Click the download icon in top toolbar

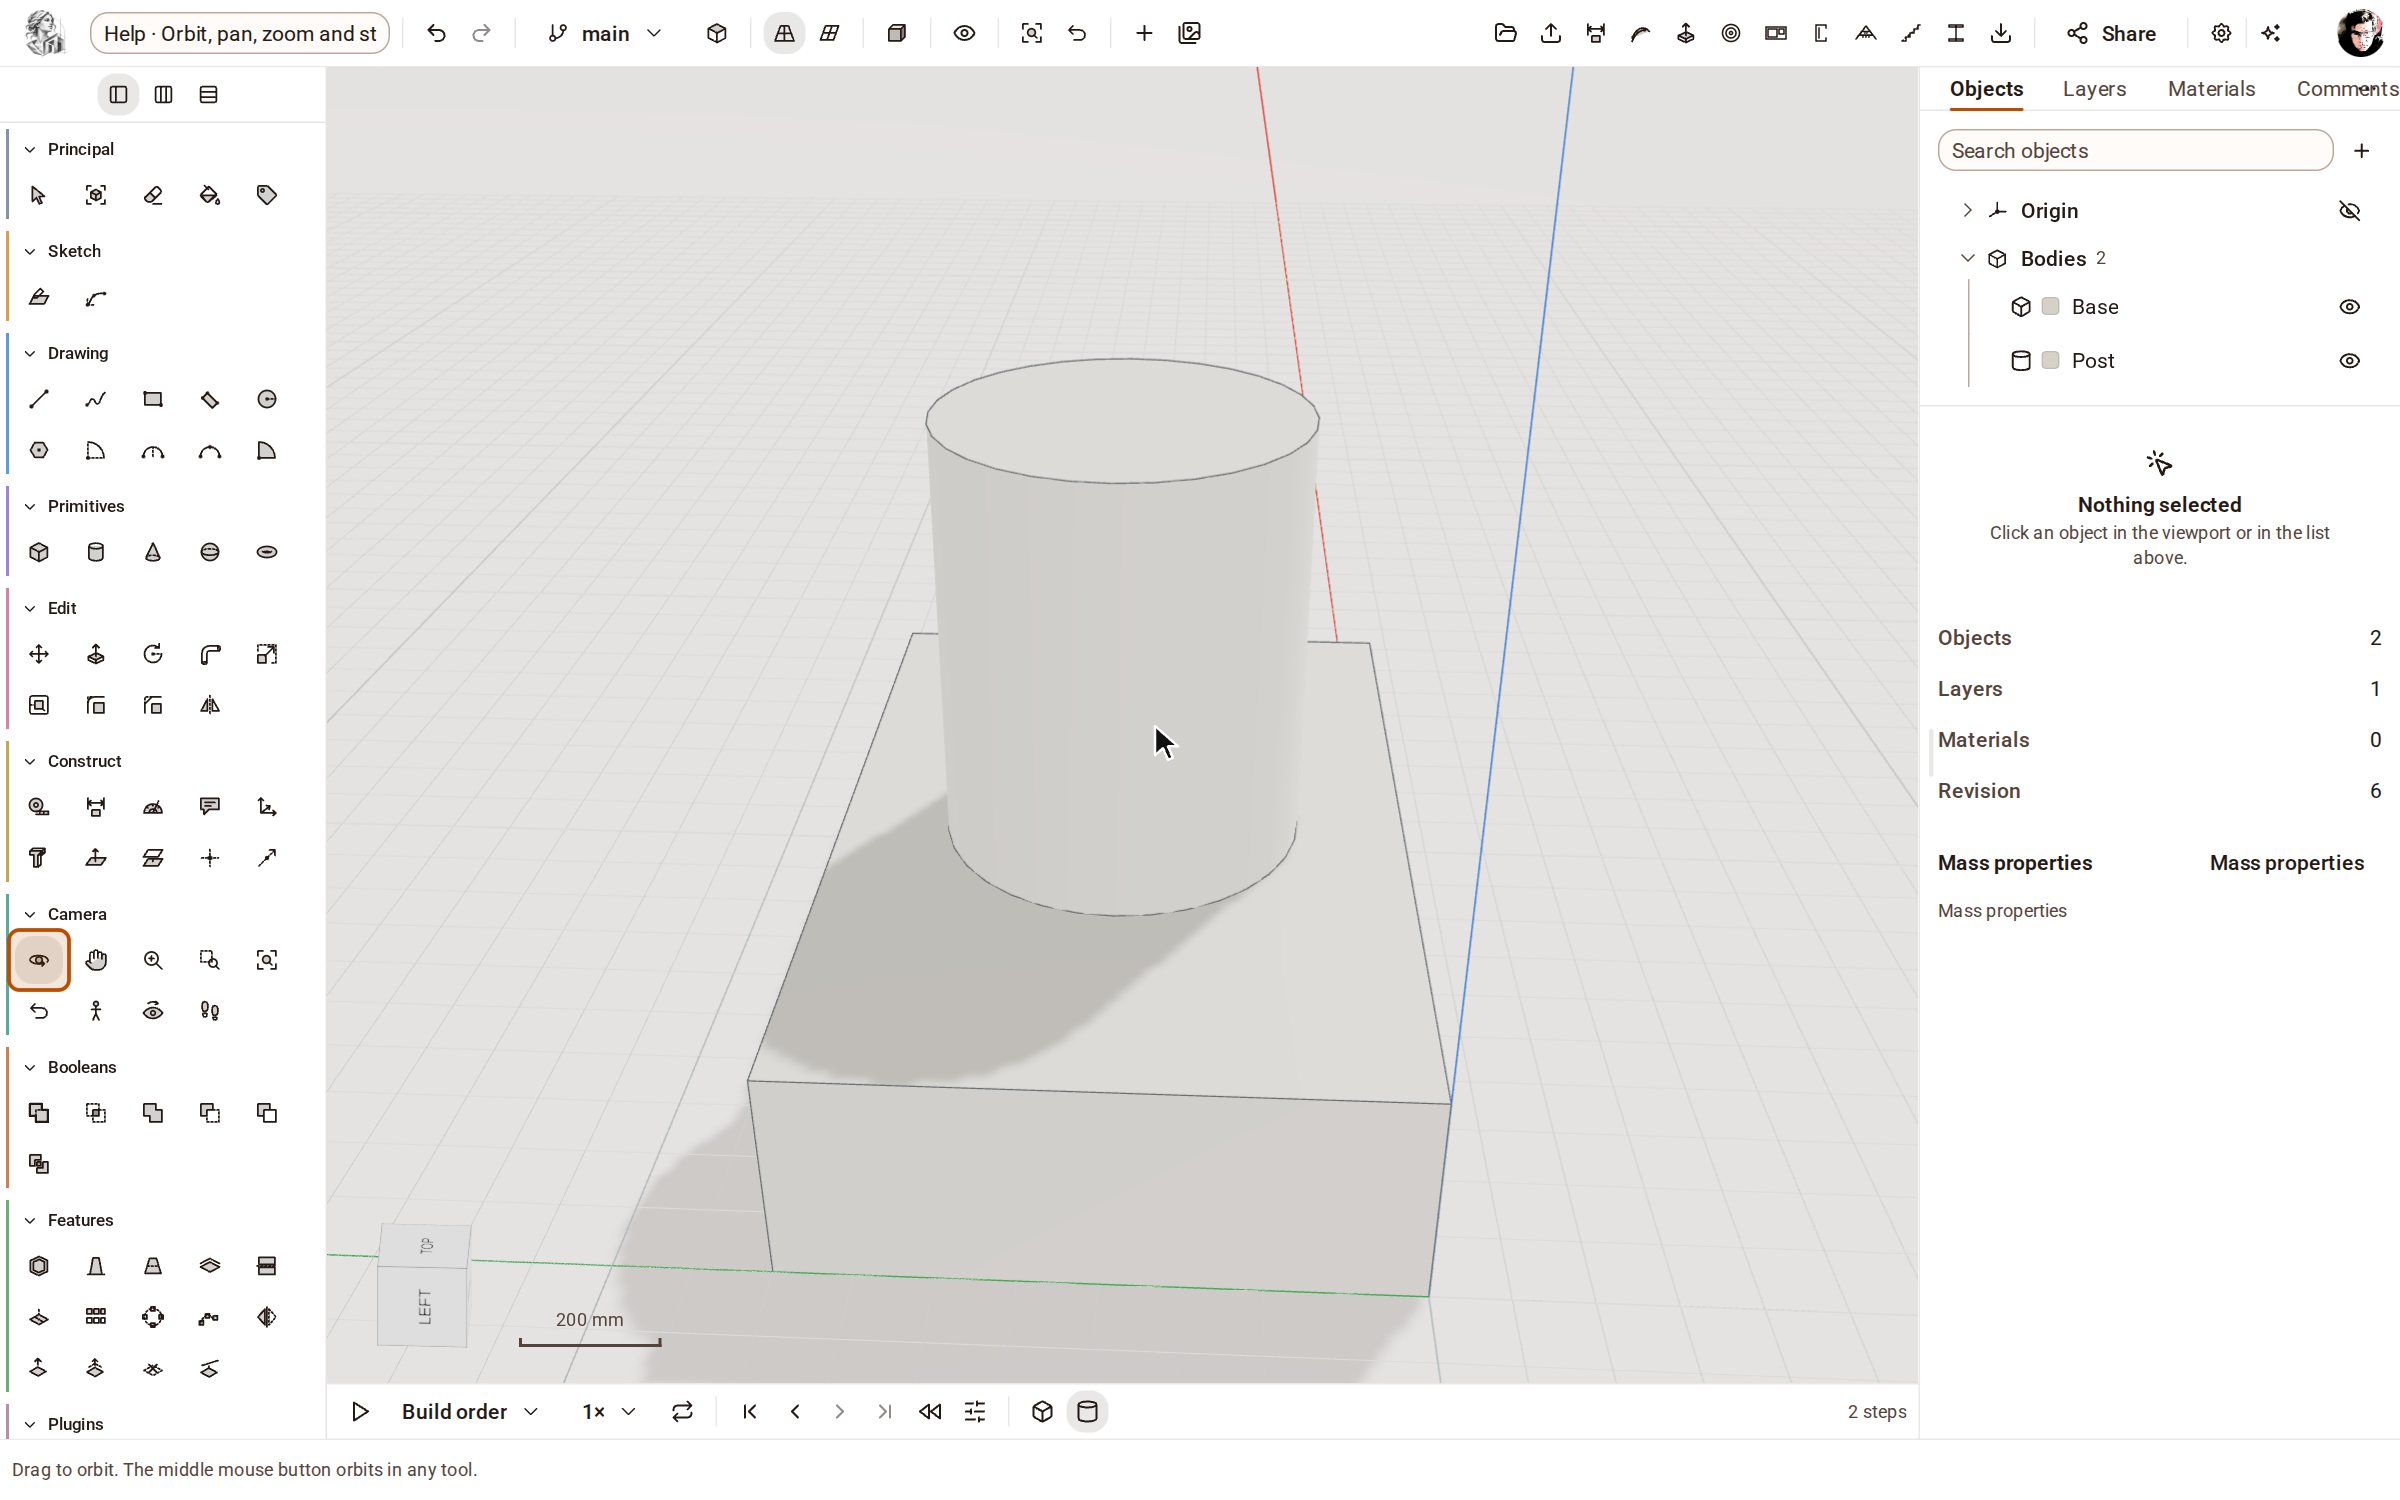pyautogui.click(x=2001, y=33)
